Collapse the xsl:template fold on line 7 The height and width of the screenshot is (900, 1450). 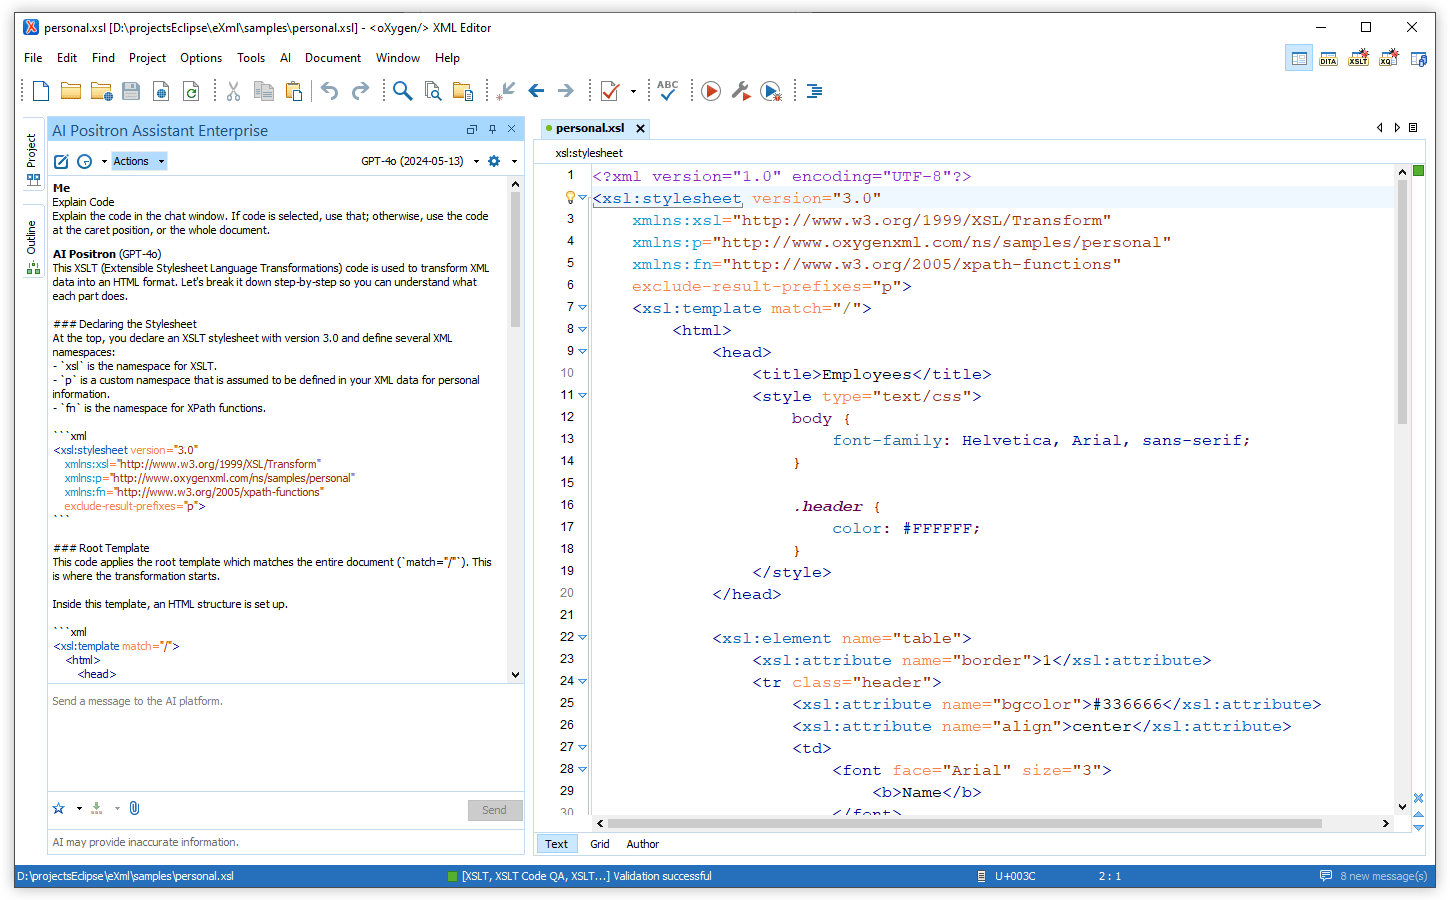[x=583, y=307]
